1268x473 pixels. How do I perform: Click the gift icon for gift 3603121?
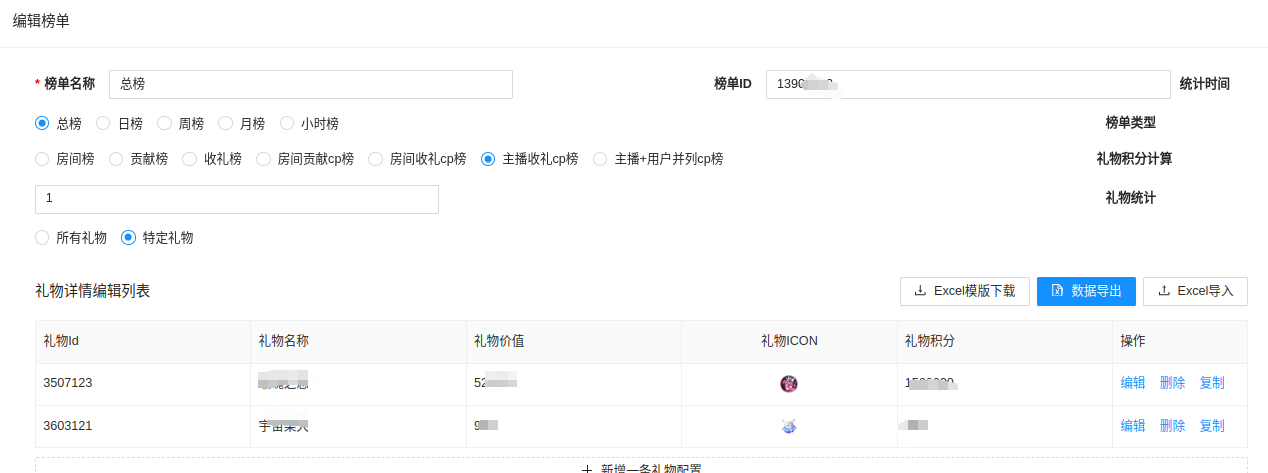[x=789, y=426]
